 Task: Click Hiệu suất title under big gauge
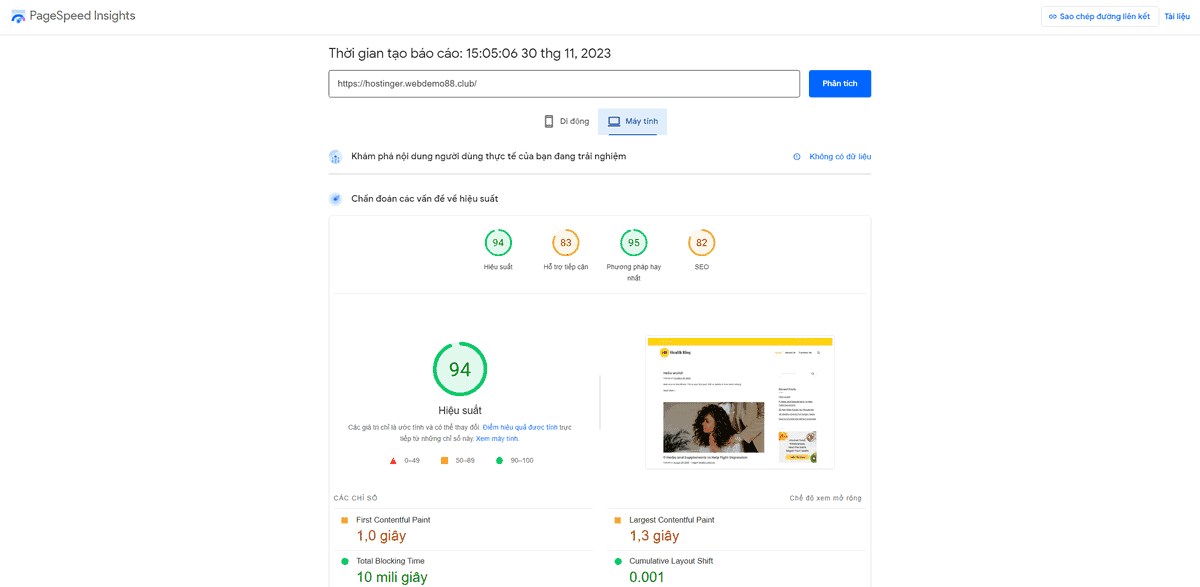(460, 410)
